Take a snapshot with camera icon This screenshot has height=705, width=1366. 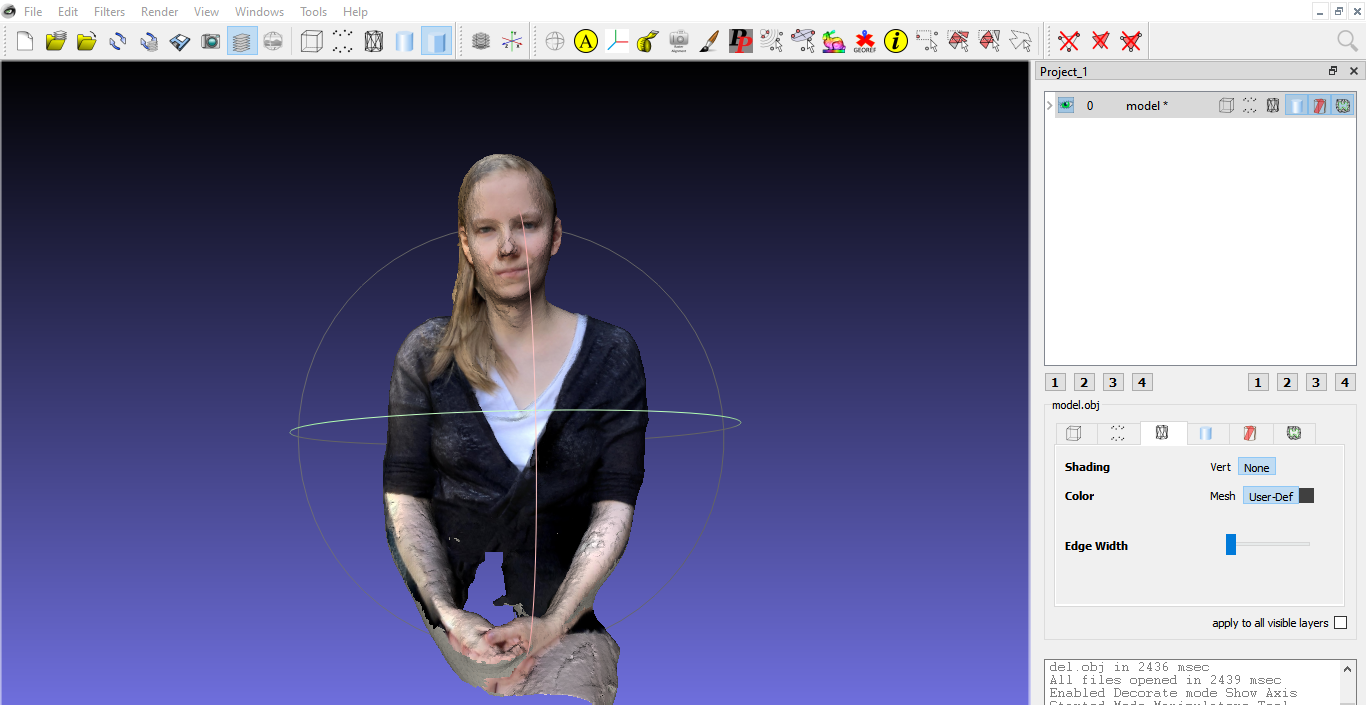click(211, 41)
